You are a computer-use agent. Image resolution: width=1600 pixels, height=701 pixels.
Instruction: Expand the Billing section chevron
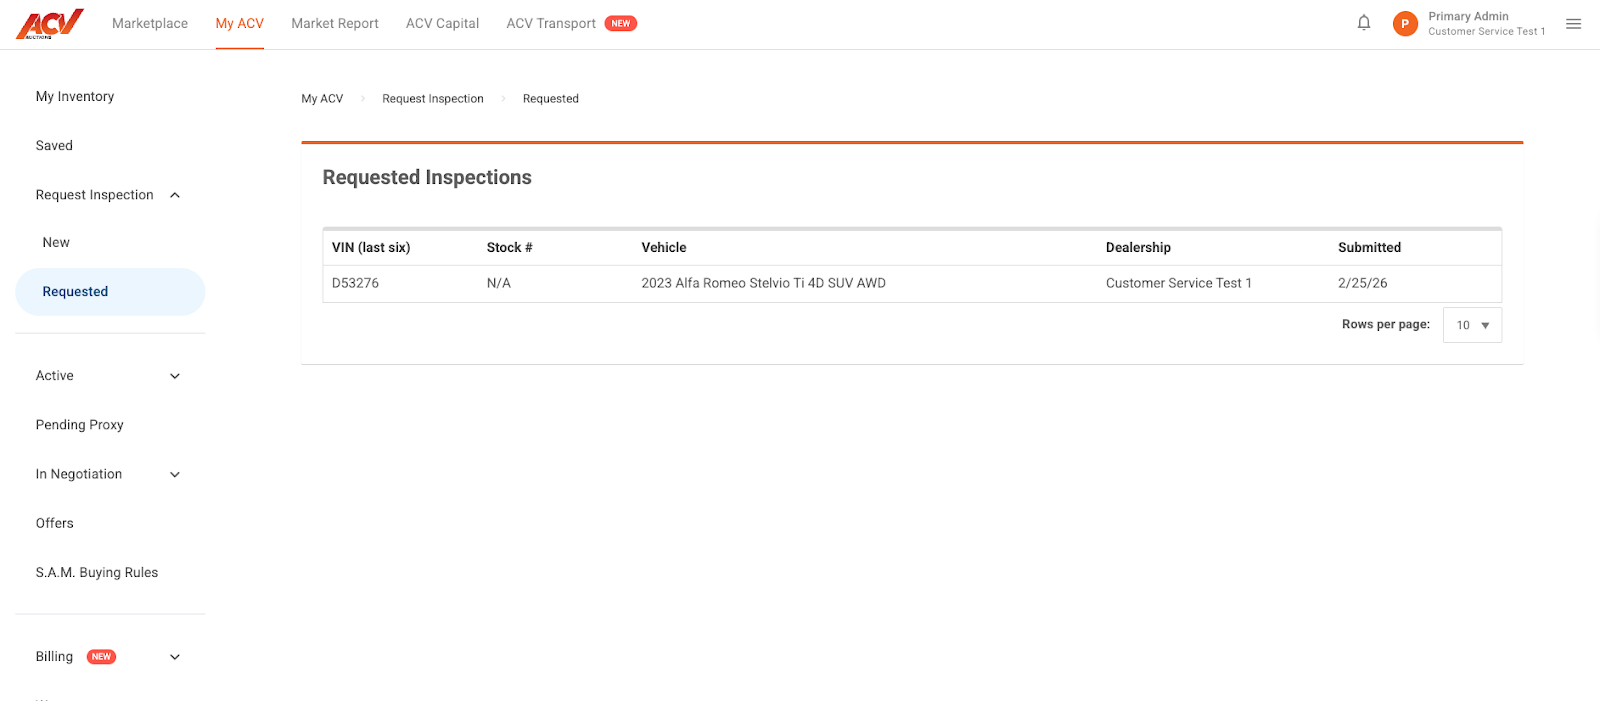point(175,657)
